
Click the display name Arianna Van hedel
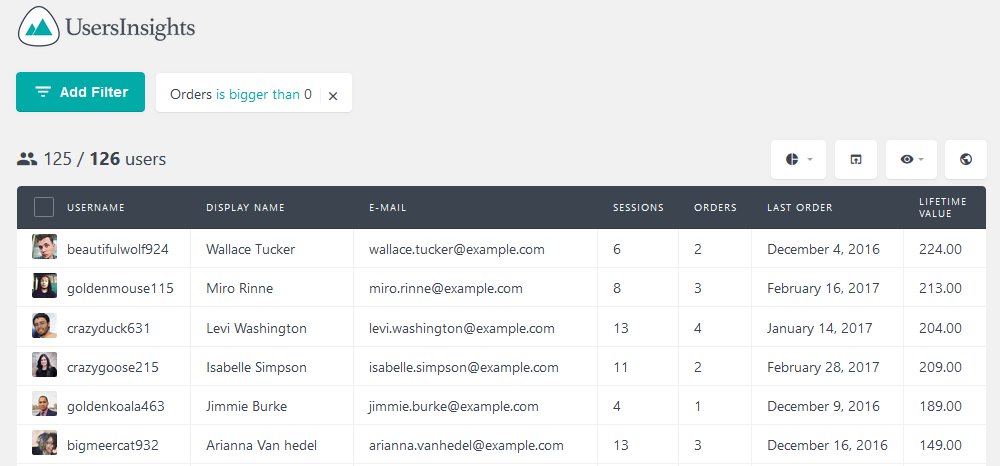(x=261, y=445)
